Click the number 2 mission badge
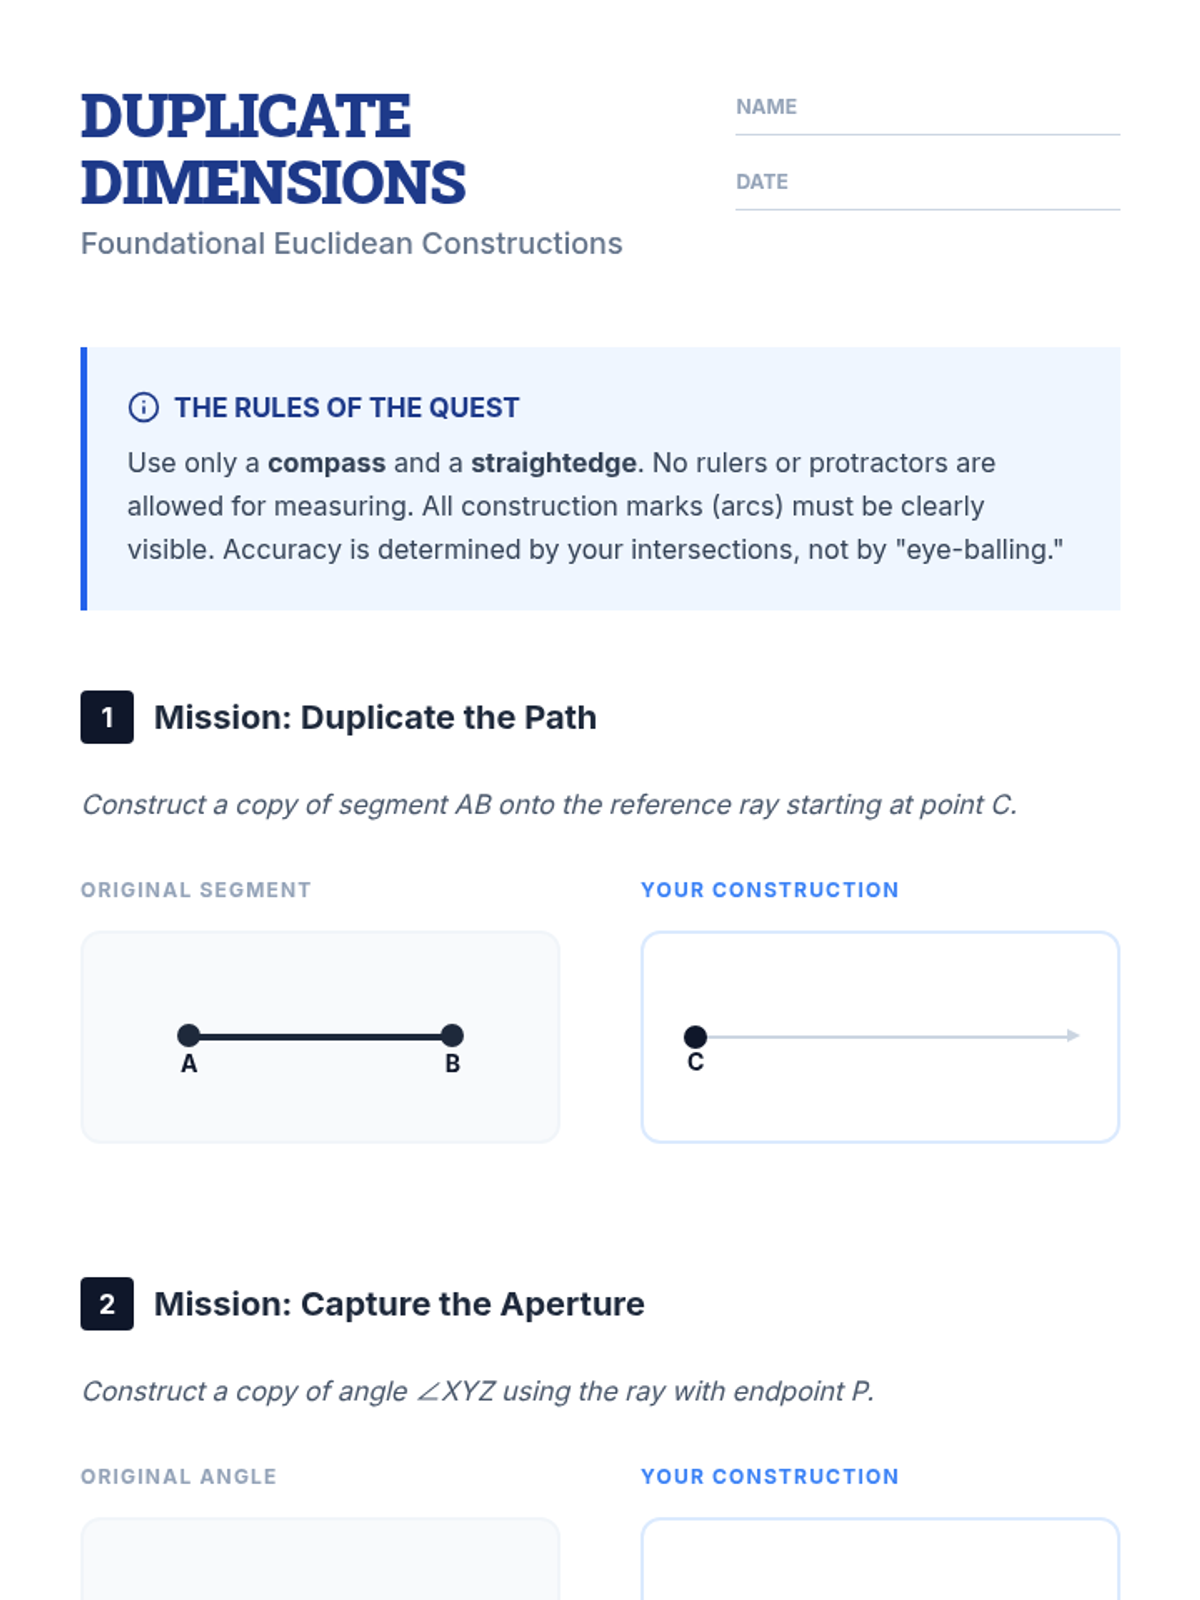 (107, 1304)
